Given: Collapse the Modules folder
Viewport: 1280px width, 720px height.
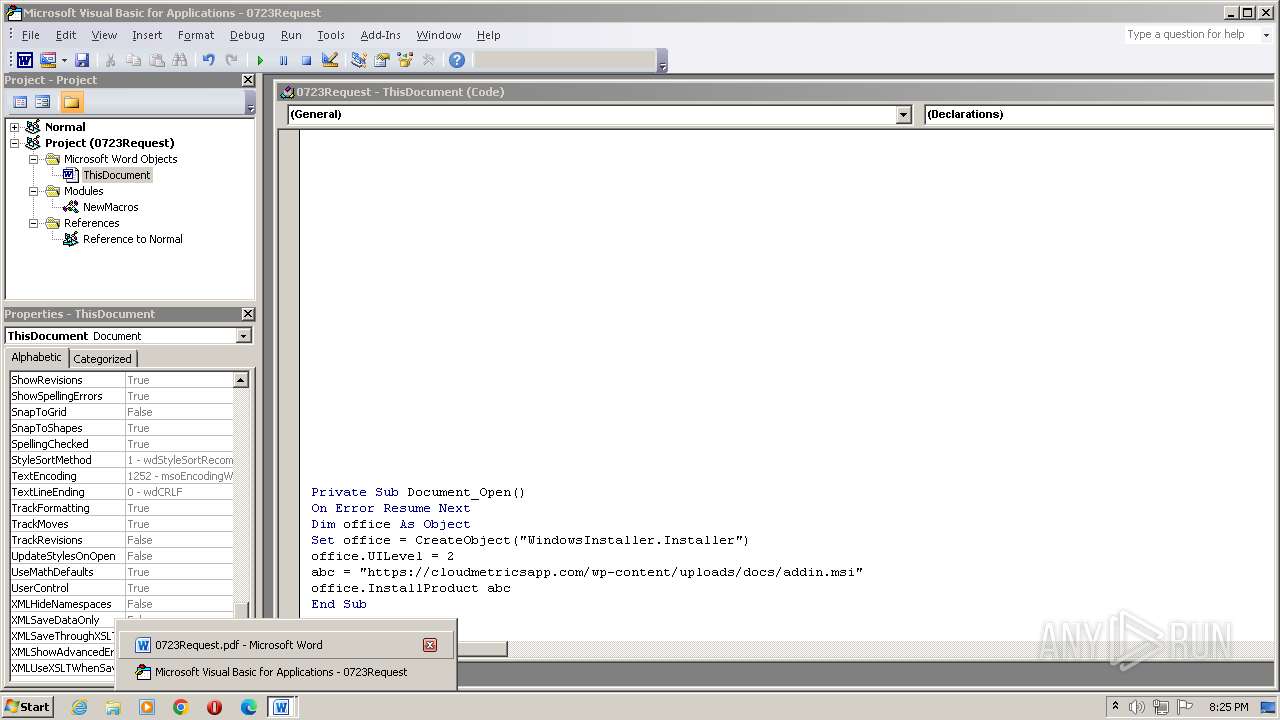Looking at the screenshot, I should click(34, 191).
